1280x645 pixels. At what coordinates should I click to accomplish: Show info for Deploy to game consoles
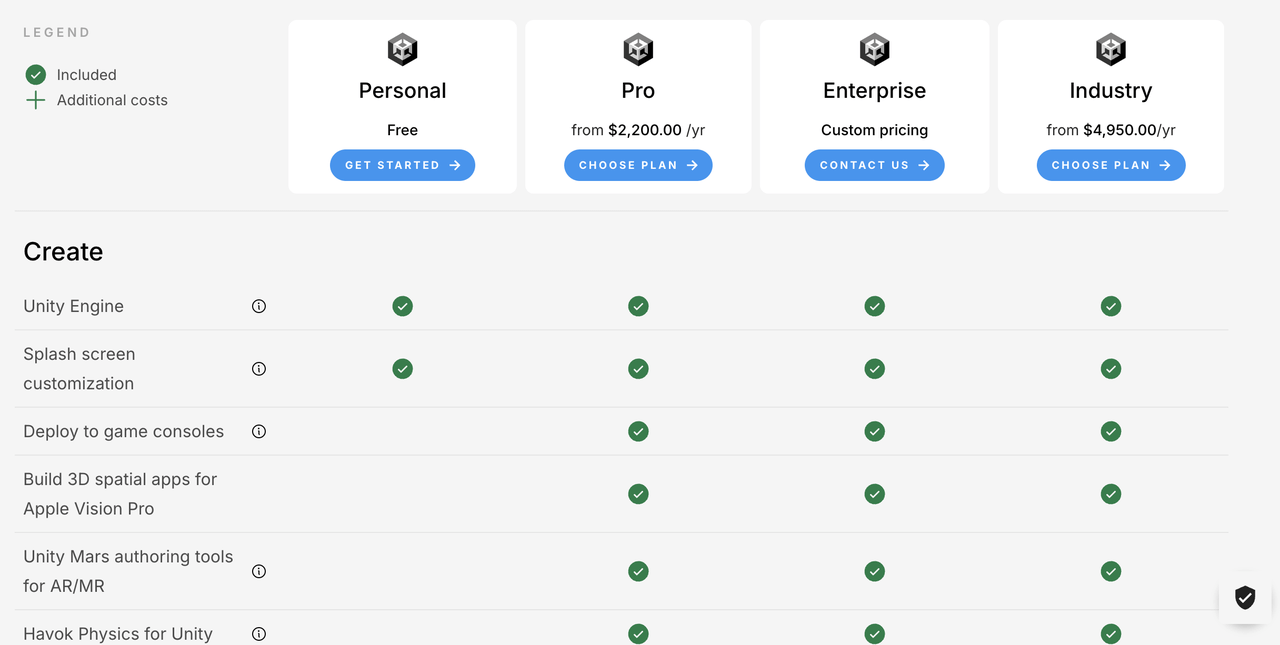point(259,432)
